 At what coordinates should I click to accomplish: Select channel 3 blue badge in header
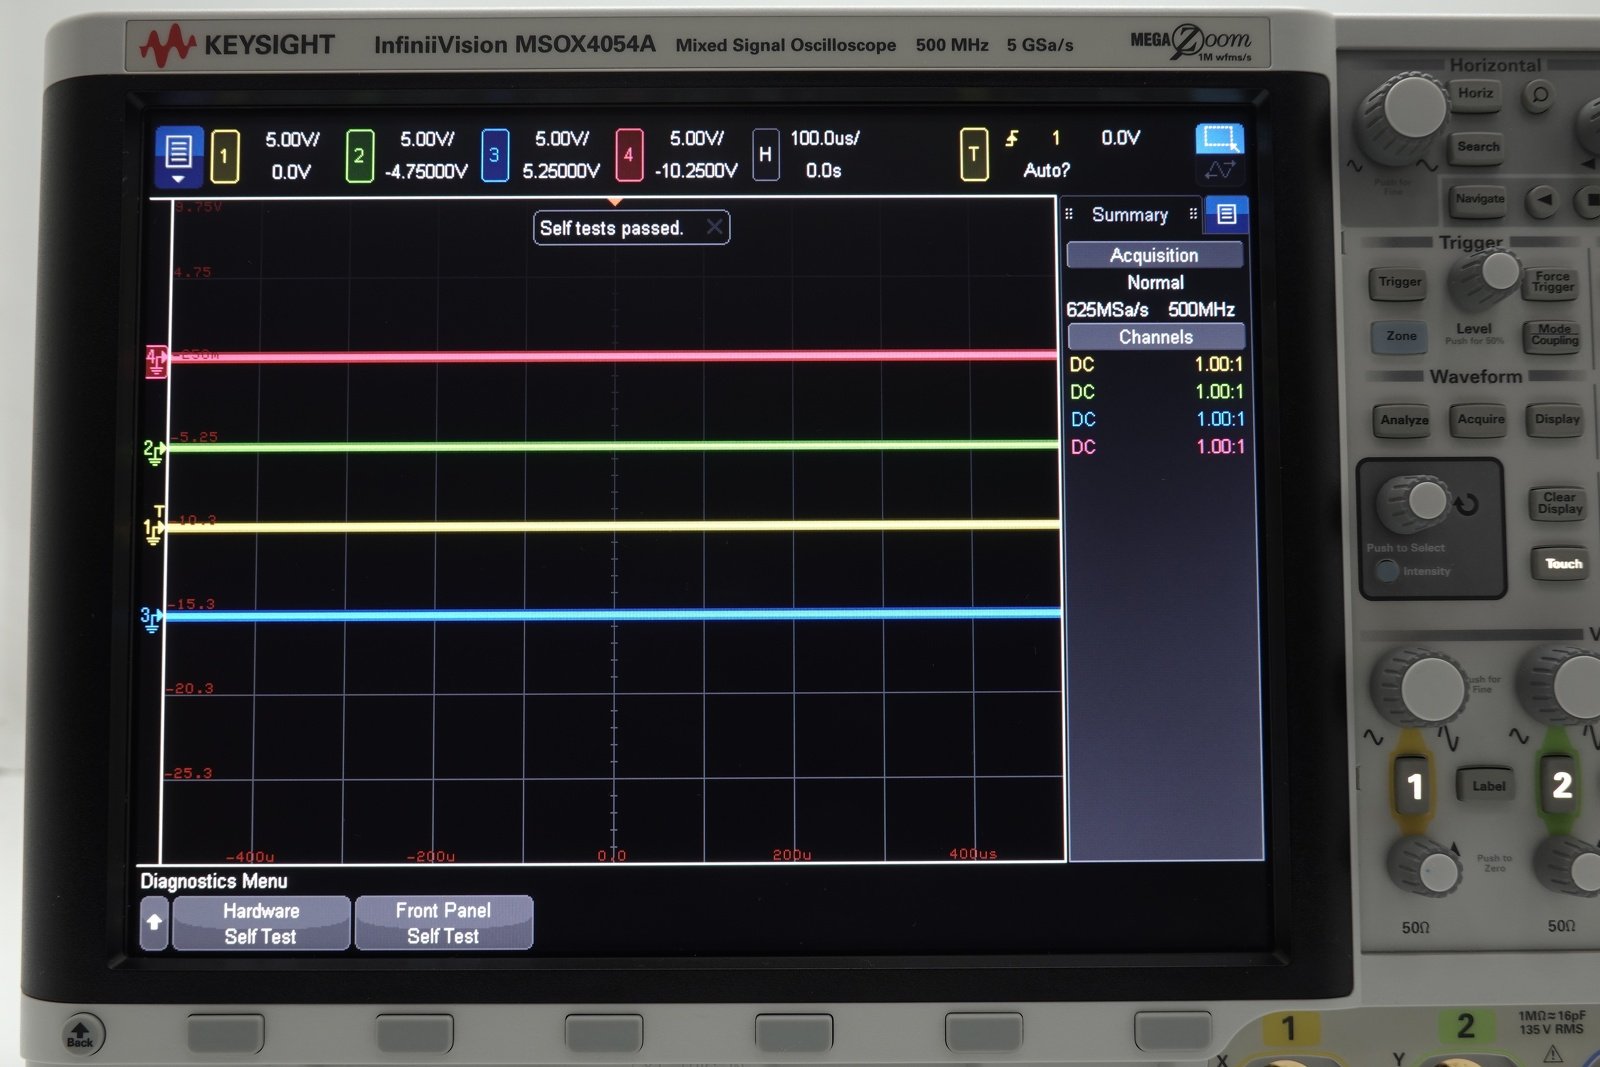pyautogui.click(x=494, y=155)
